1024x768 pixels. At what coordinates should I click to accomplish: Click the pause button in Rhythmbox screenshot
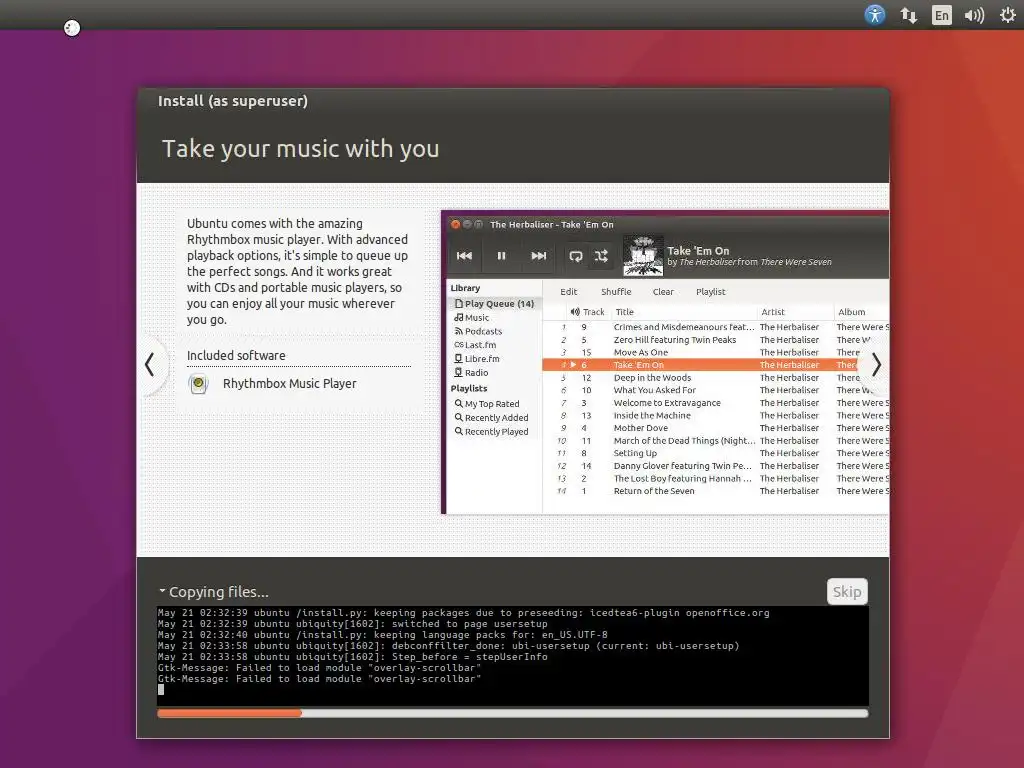[501, 255]
